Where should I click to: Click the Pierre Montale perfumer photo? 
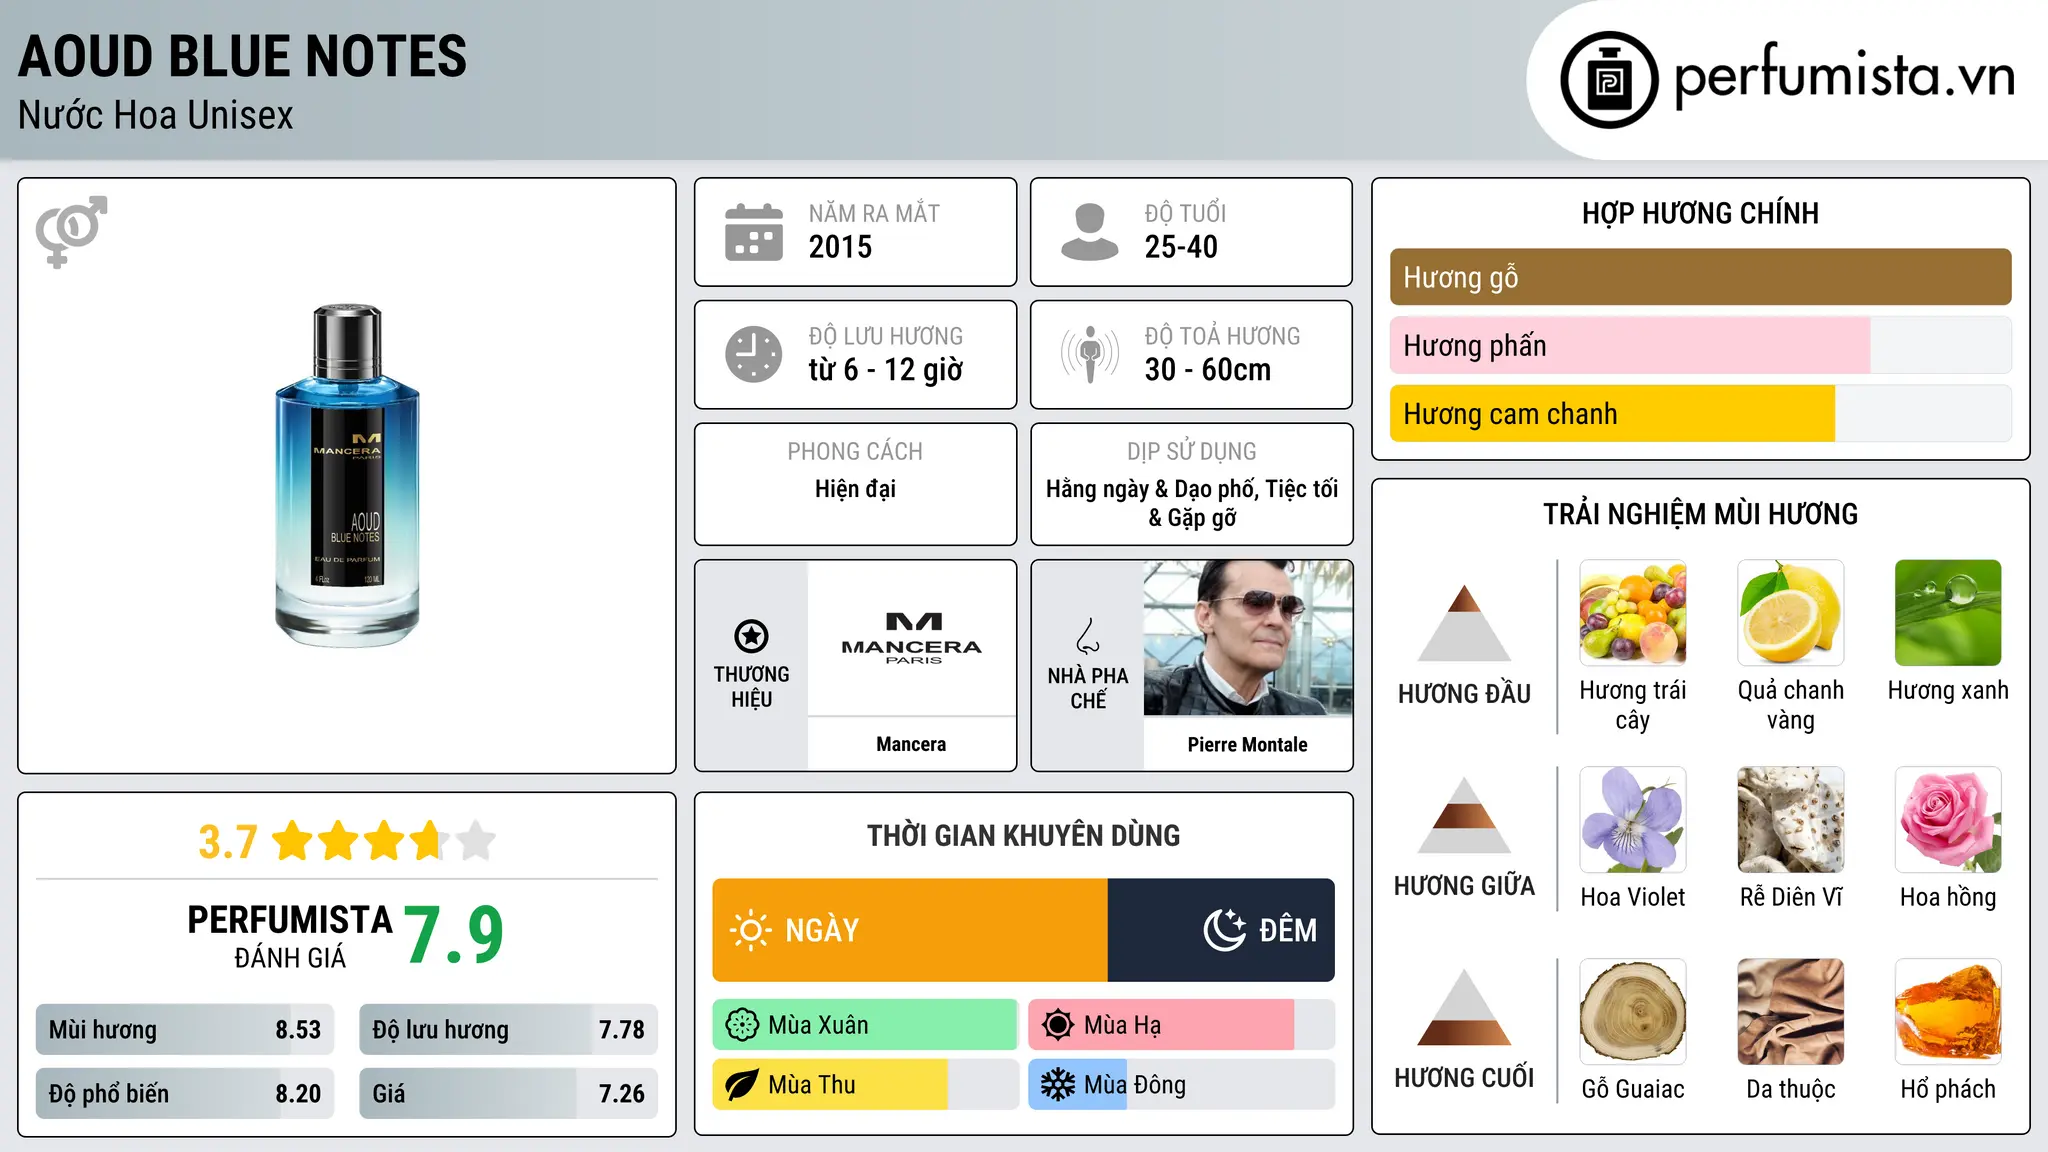point(1248,638)
